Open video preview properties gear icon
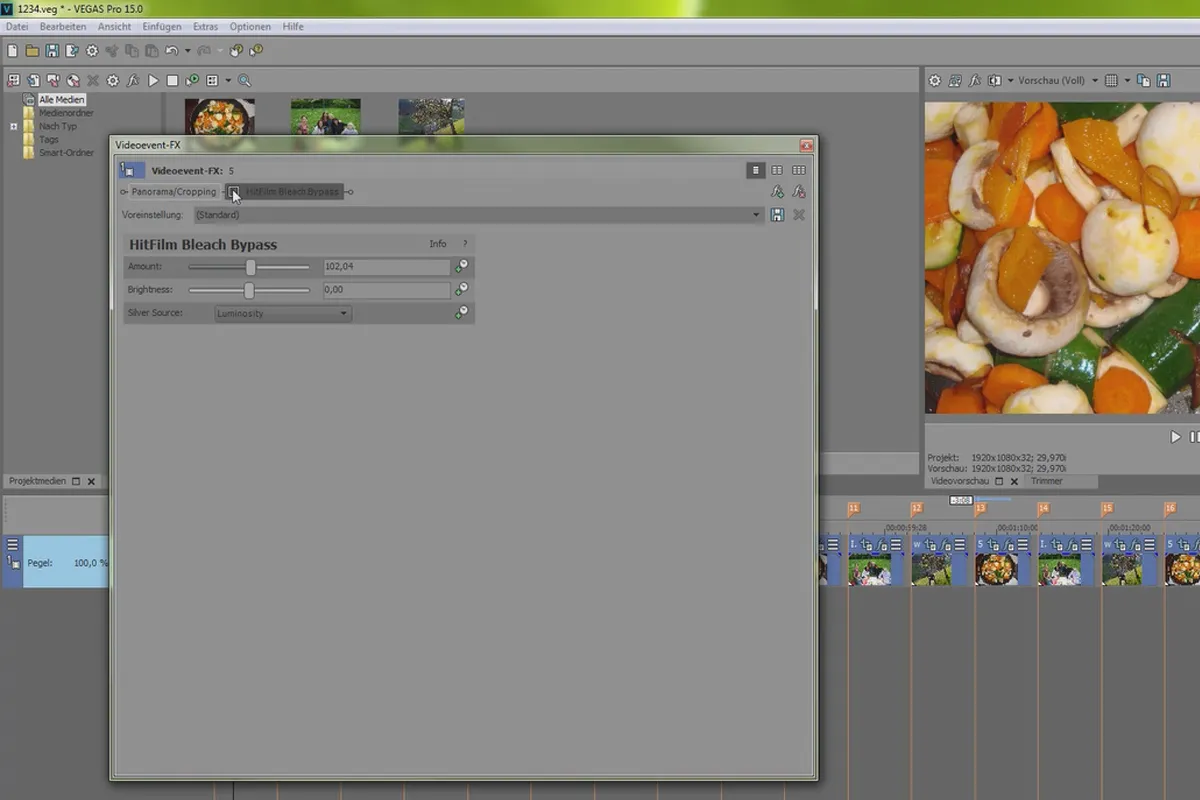The width and height of the screenshot is (1200, 800). click(x=935, y=80)
